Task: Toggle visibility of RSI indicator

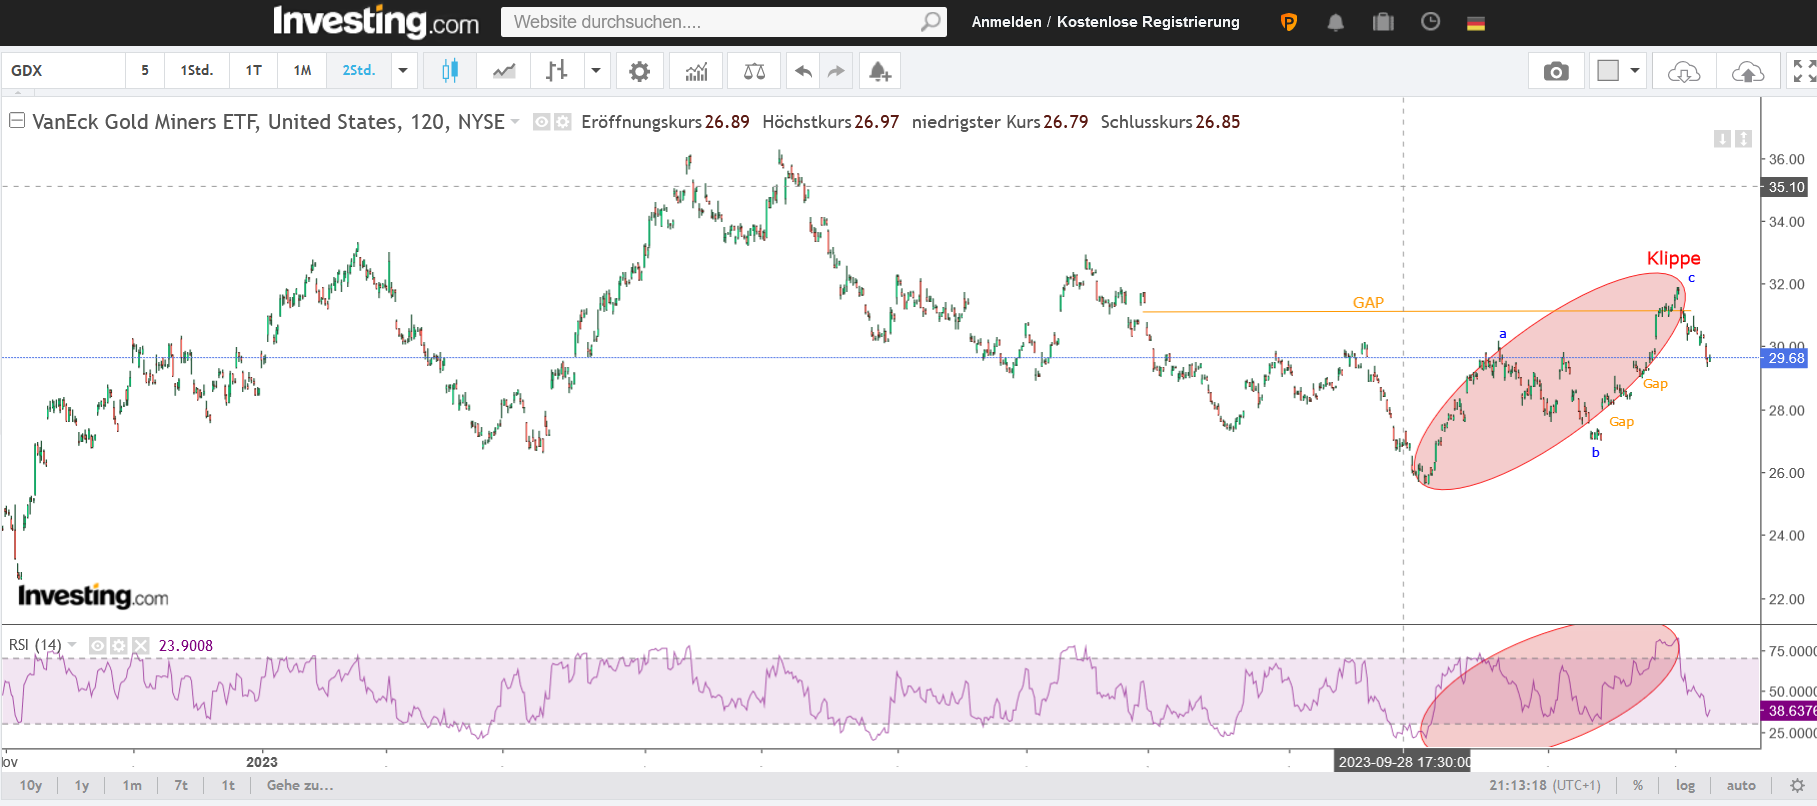Action: coord(98,646)
